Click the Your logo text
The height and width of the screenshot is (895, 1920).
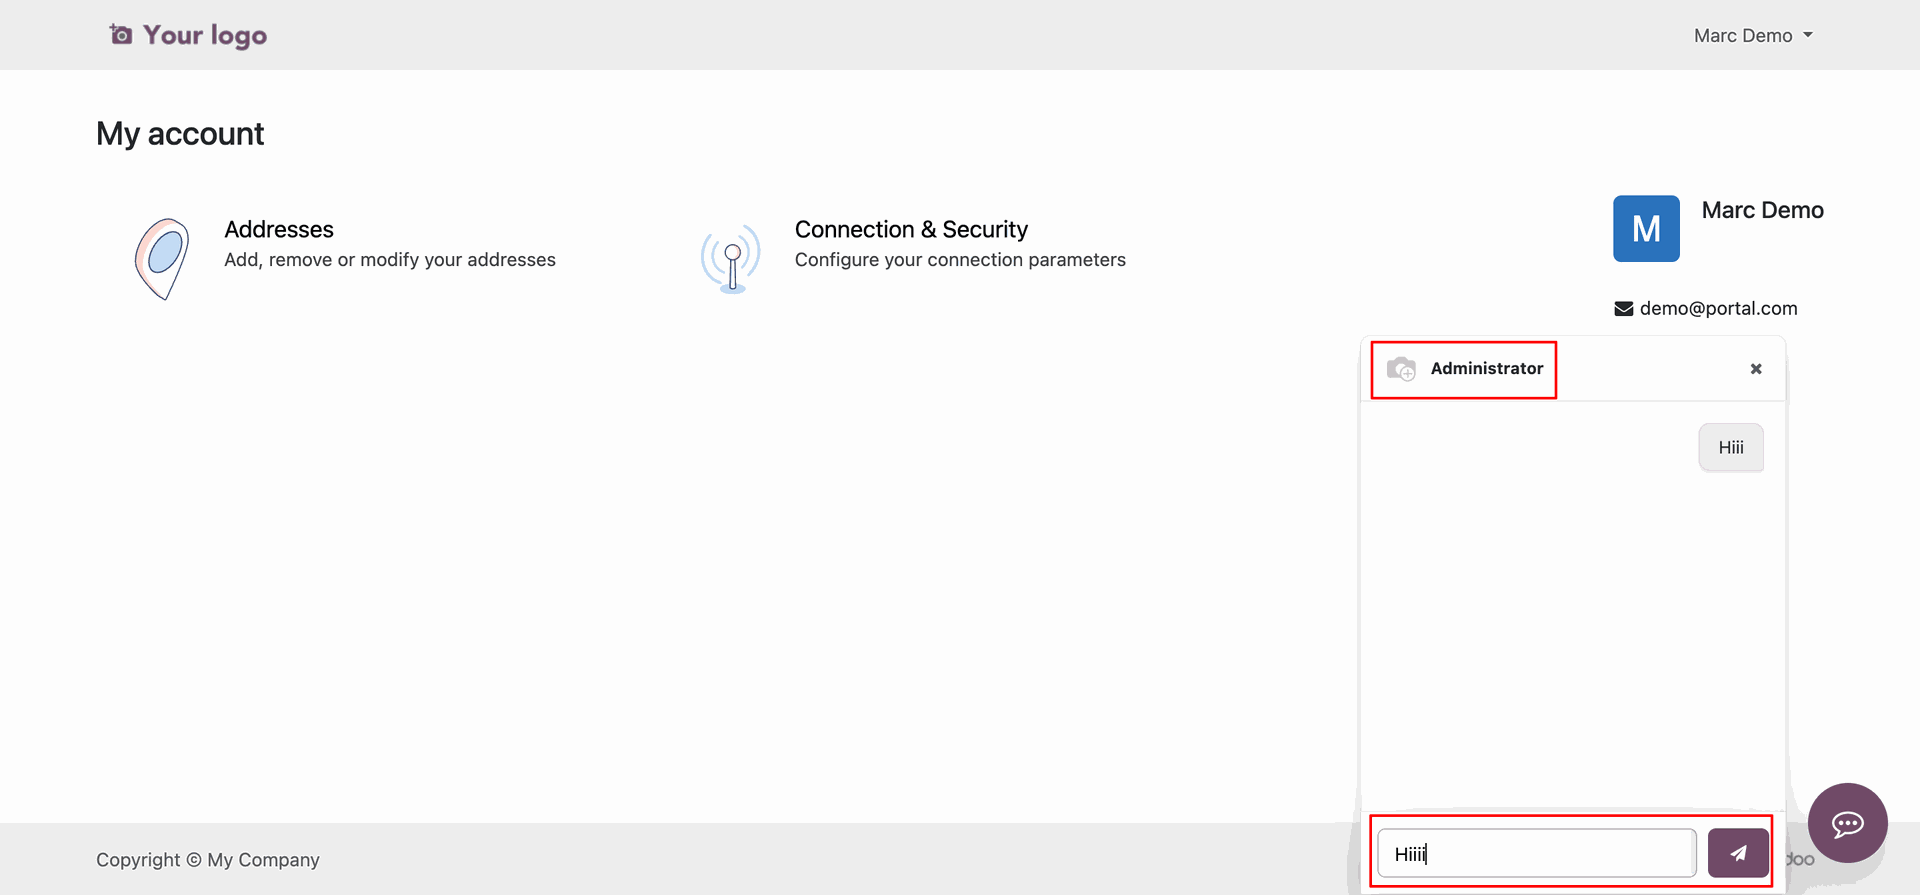point(205,36)
